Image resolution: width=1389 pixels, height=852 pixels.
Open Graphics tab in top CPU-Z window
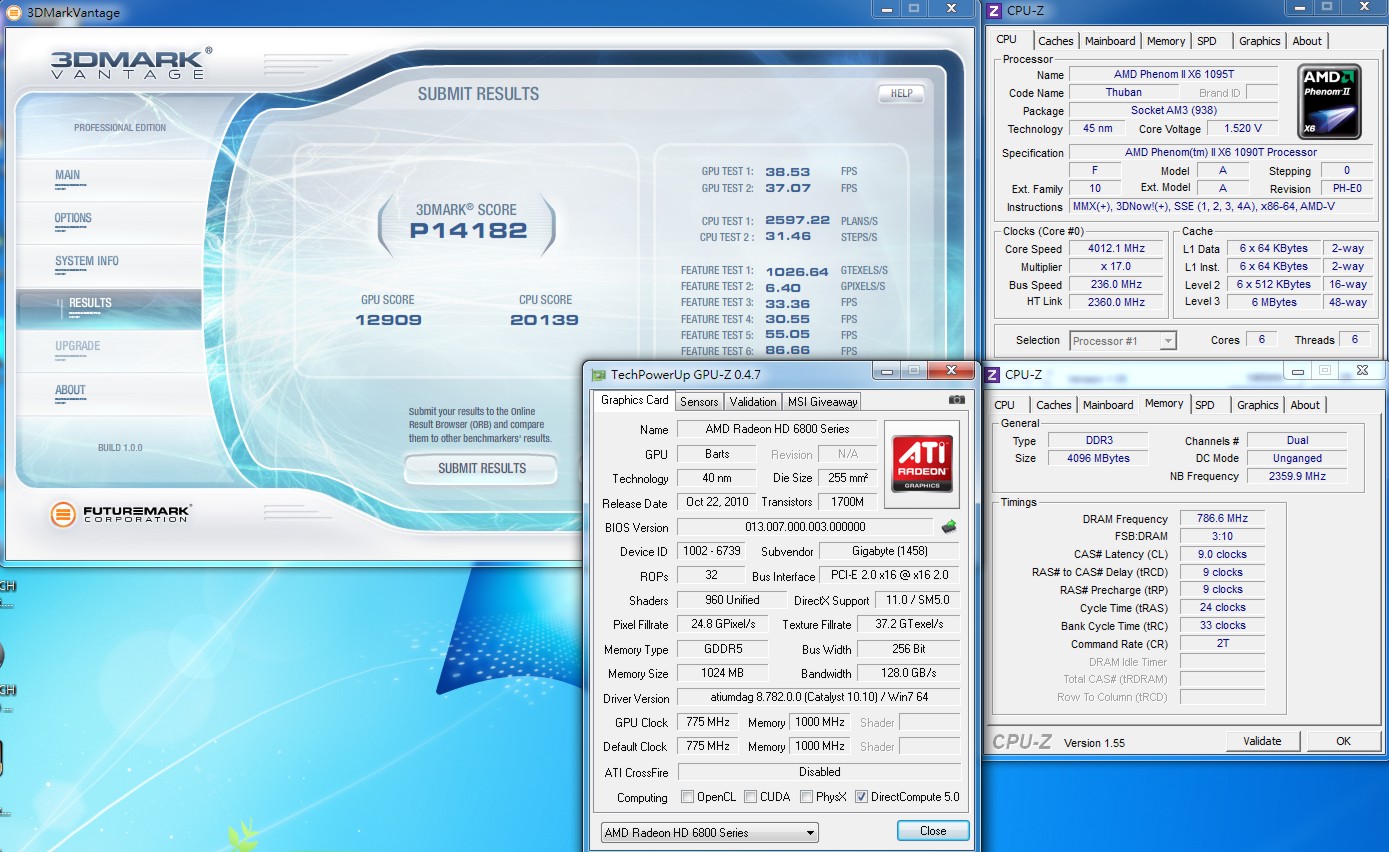click(1259, 41)
